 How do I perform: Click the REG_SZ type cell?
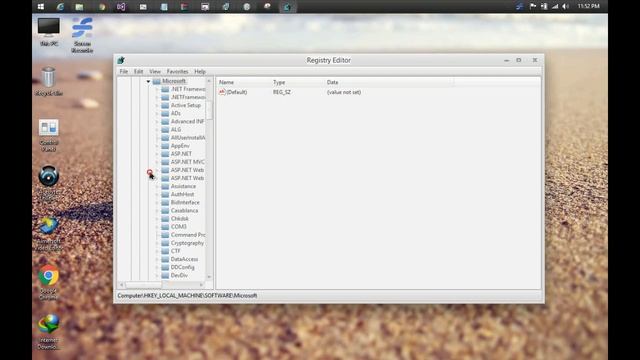[282, 92]
